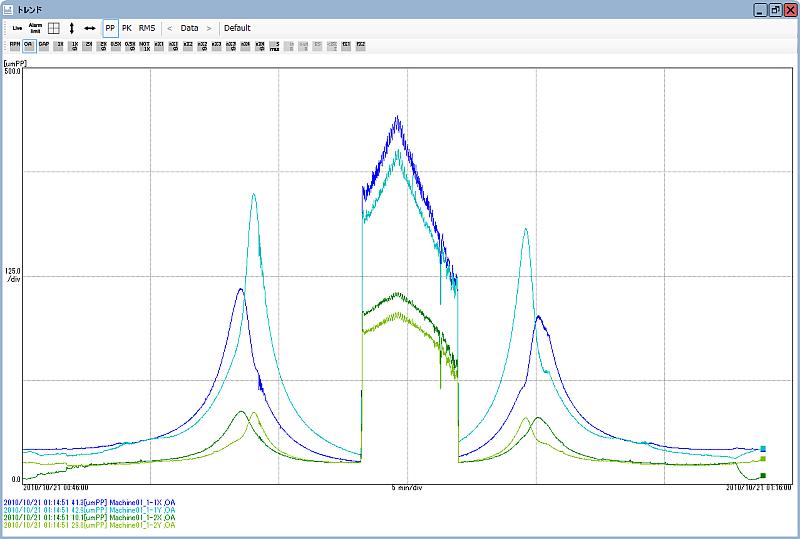The height and width of the screenshot is (539, 800).
Task: Select the nX4 amplitude button
Action: click(245, 46)
